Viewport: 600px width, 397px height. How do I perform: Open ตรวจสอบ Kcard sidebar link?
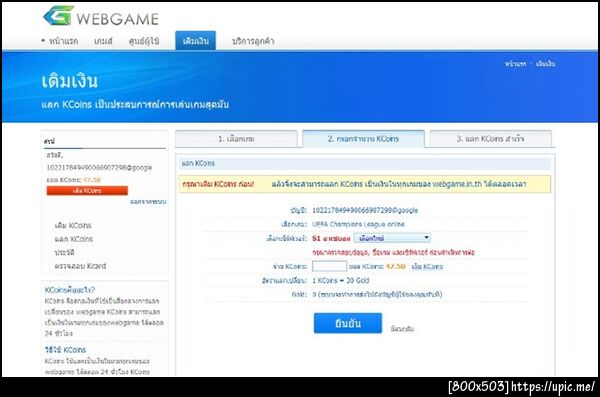coord(80,266)
